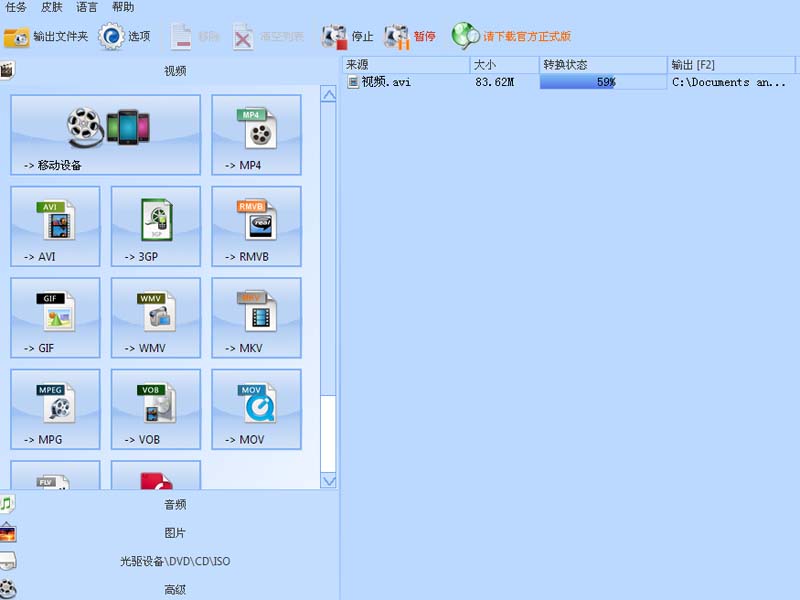Screen dimensions: 800x600
Task: Open the 语言 language menu
Action: (85, 7)
